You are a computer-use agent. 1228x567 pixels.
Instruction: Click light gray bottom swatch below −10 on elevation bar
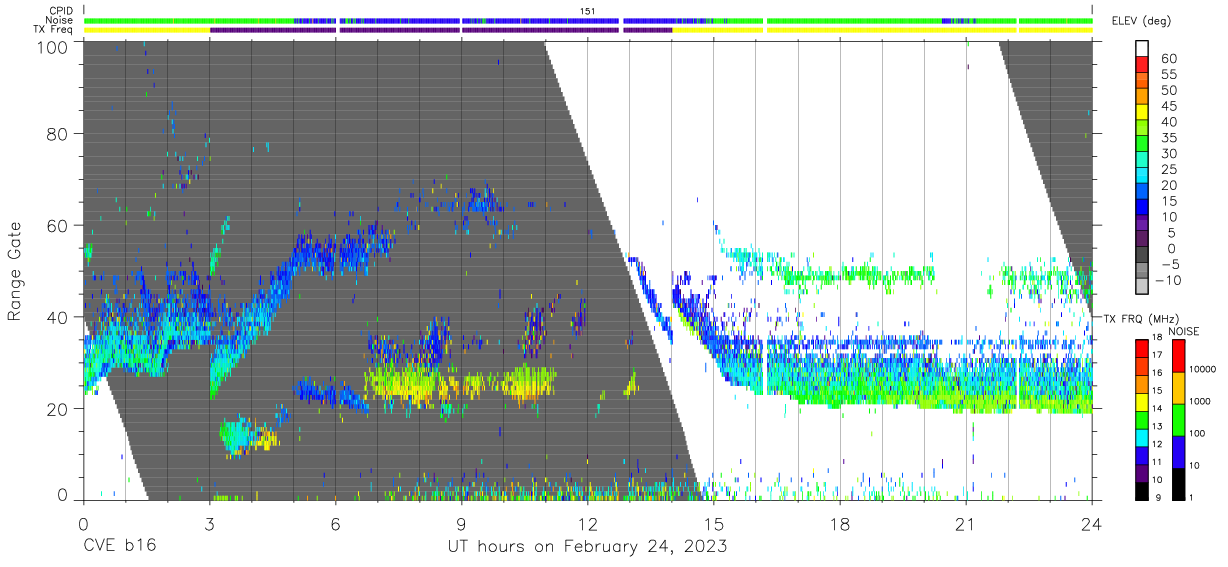1143,287
